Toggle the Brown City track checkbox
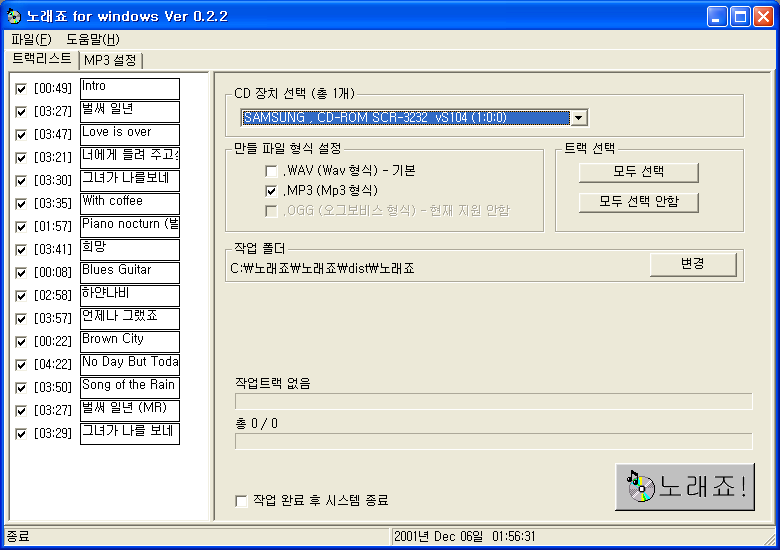Viewport: 780px width, 550px height. 21,342
